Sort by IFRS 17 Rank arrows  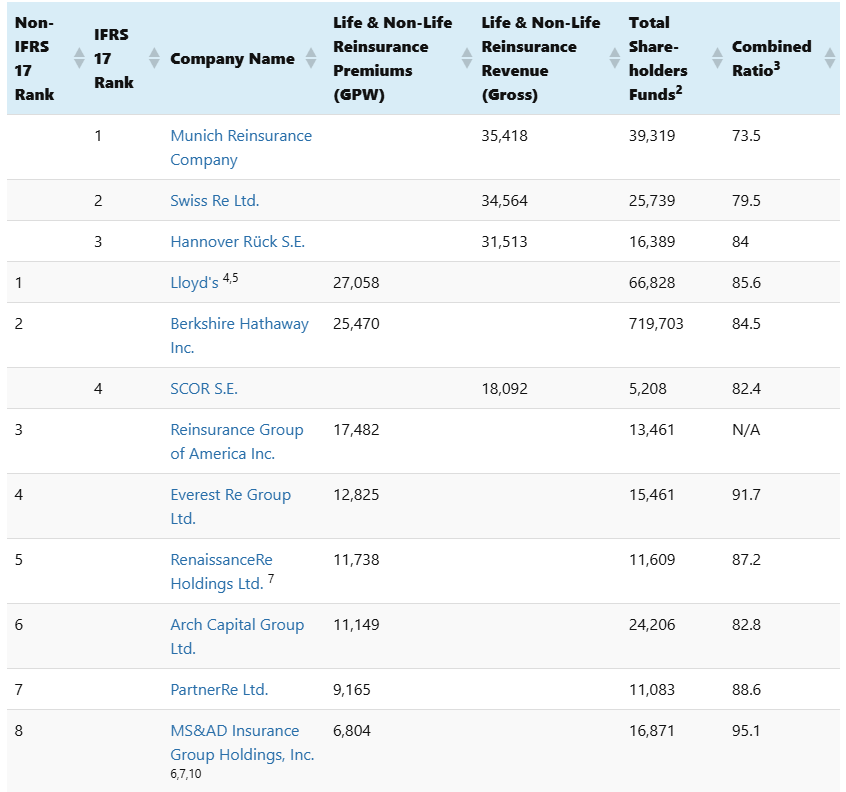pyautogui.click(x=154, y=58)
